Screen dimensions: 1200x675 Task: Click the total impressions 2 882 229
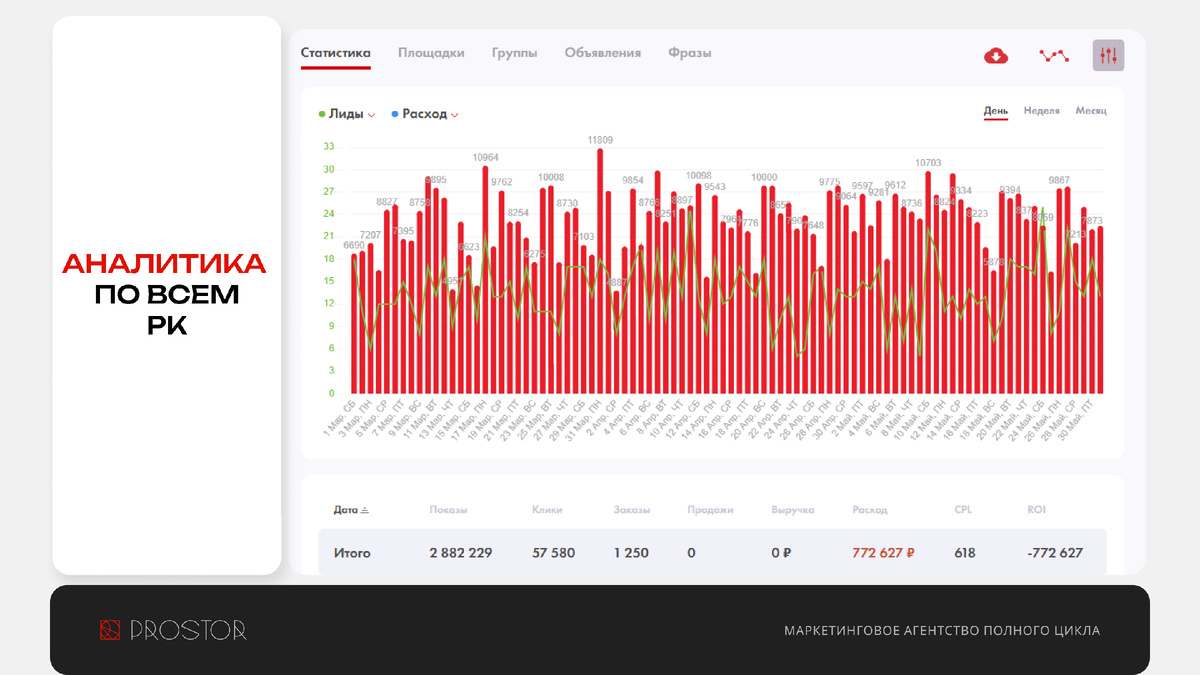click(x=461, y=553)
